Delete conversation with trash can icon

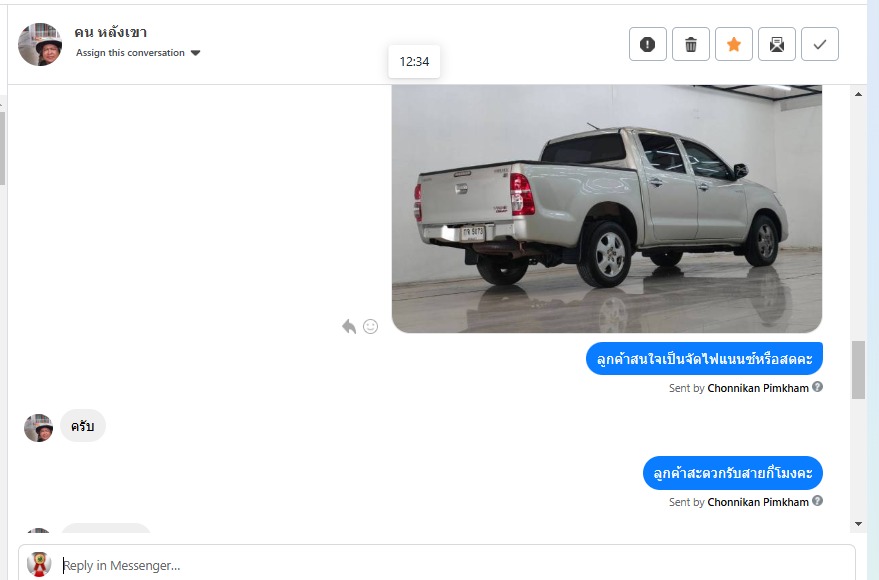(691, 44)
